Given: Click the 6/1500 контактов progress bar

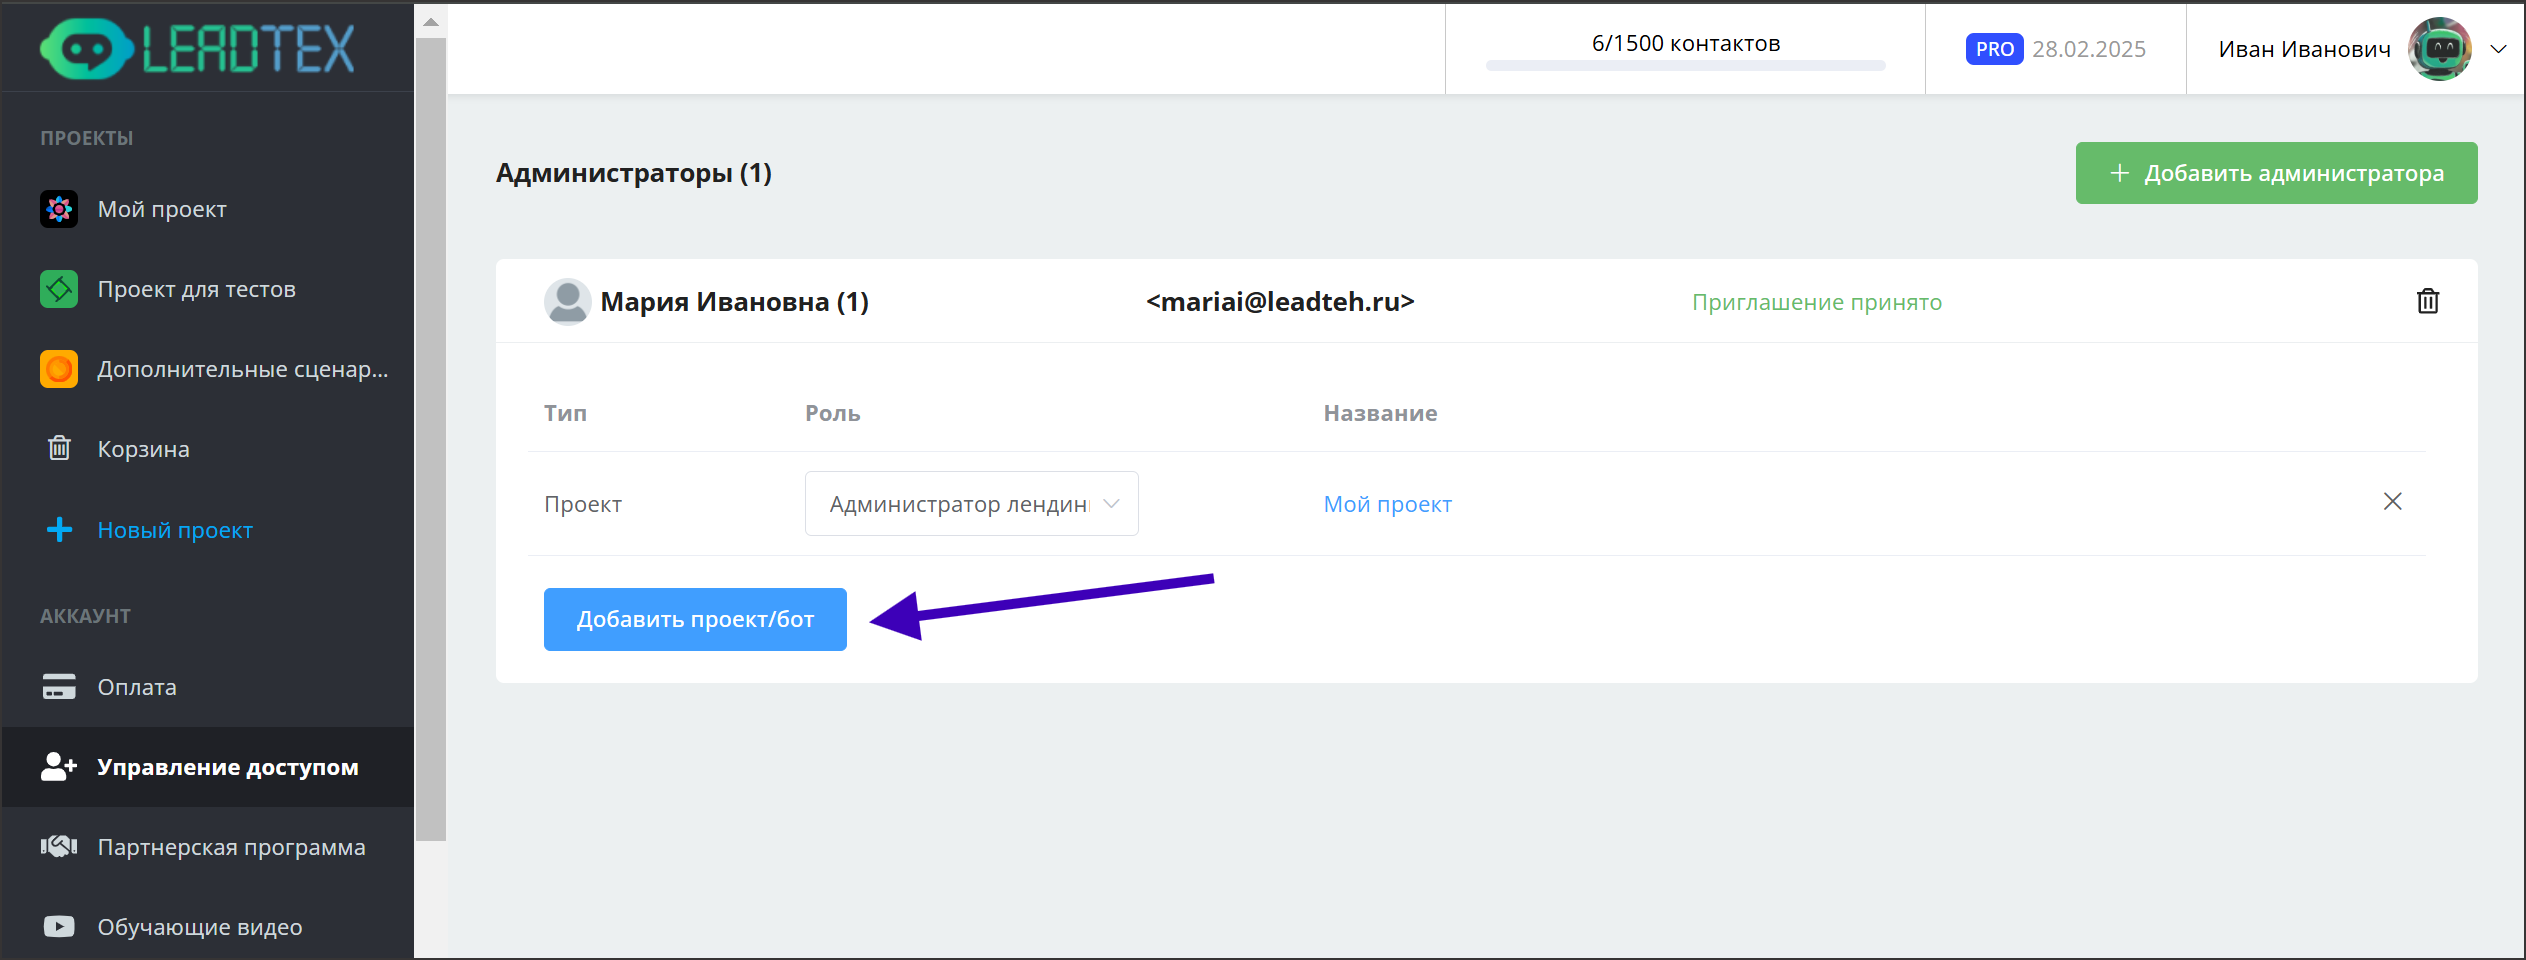Looking at the screenshot, I should tap(1685, 65).
